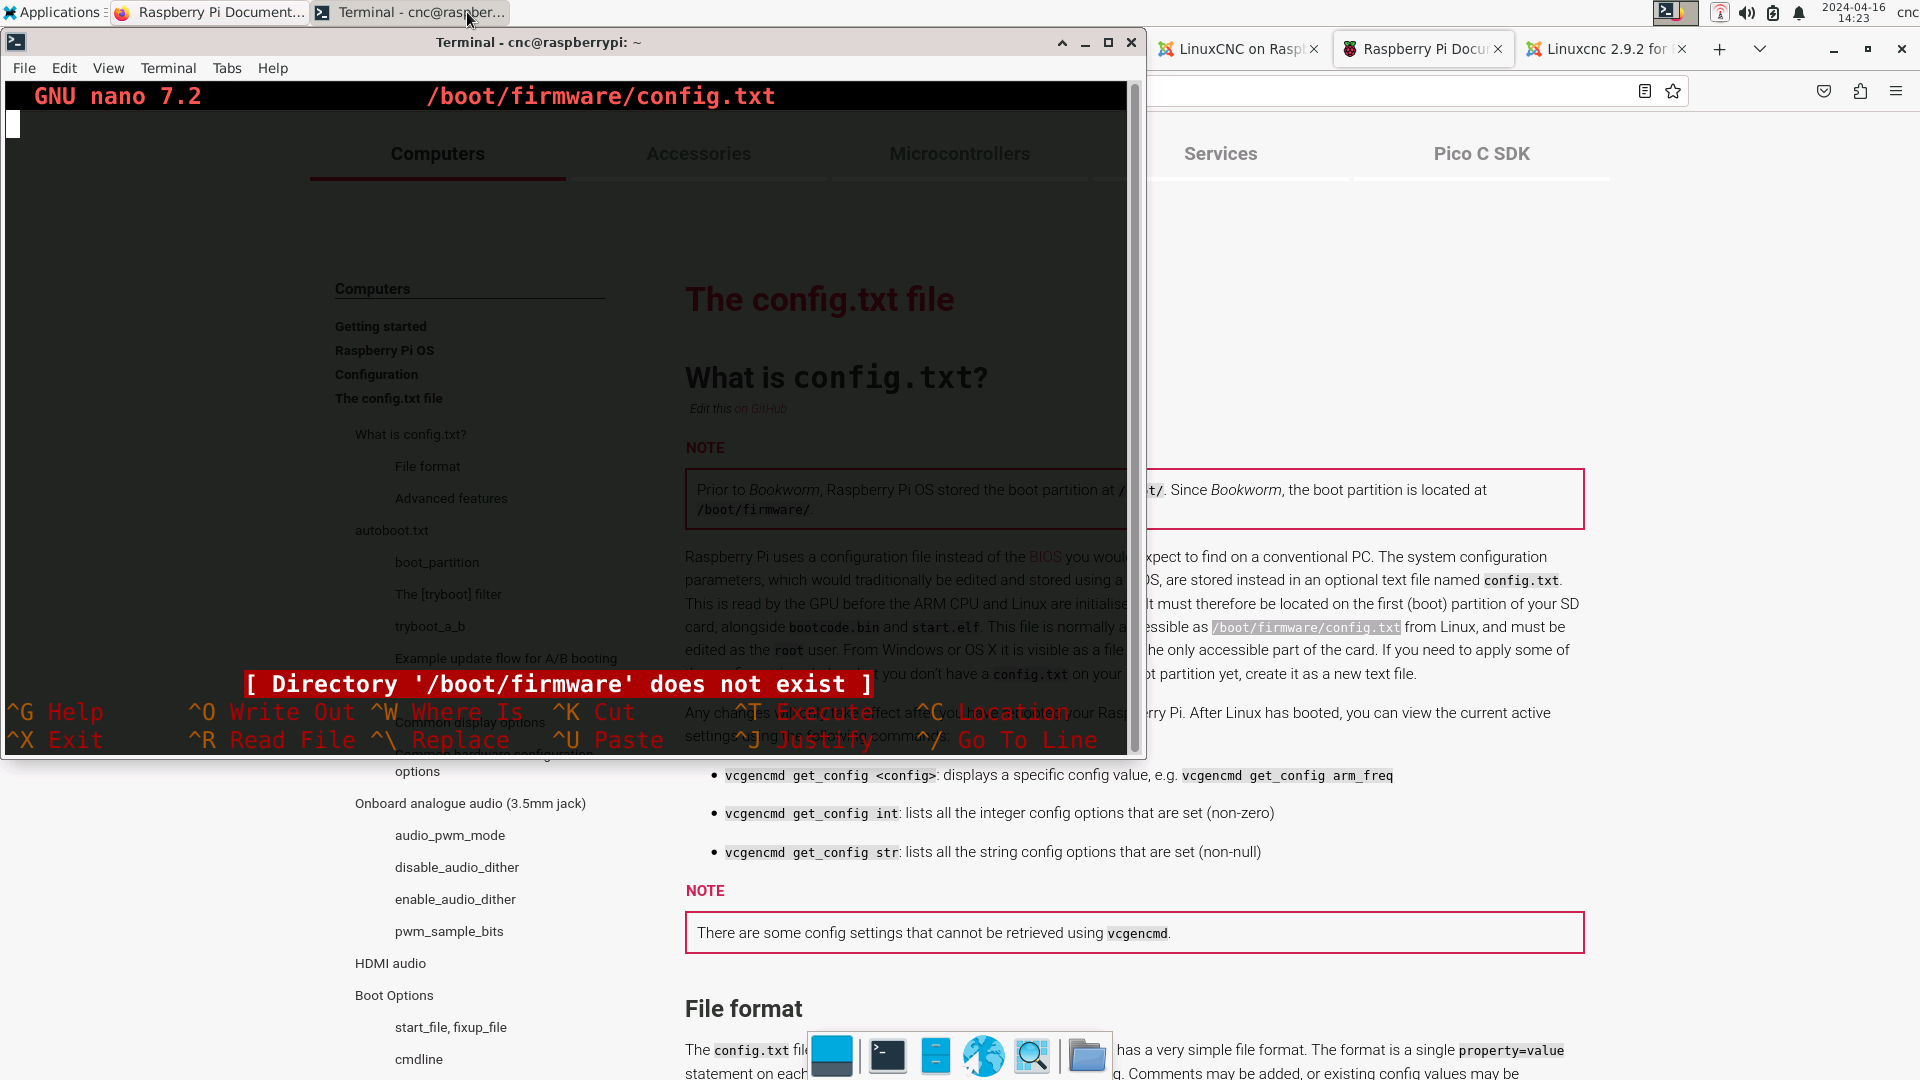Minimize the Firefox window
The height and width of the screenshot is (1080, 1920).
coord(1834,49)
